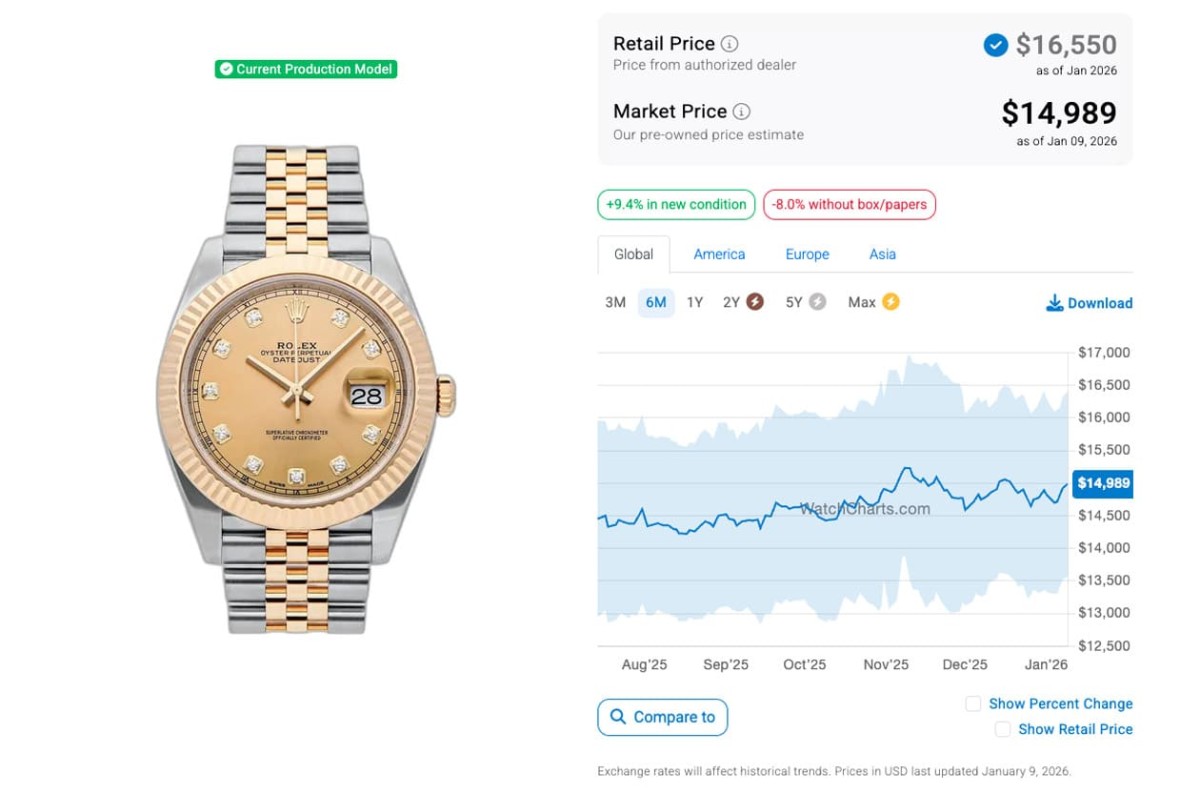Select the 6M time range
The height and width of the screenshot is (794, 1200).
pos(656,302)
